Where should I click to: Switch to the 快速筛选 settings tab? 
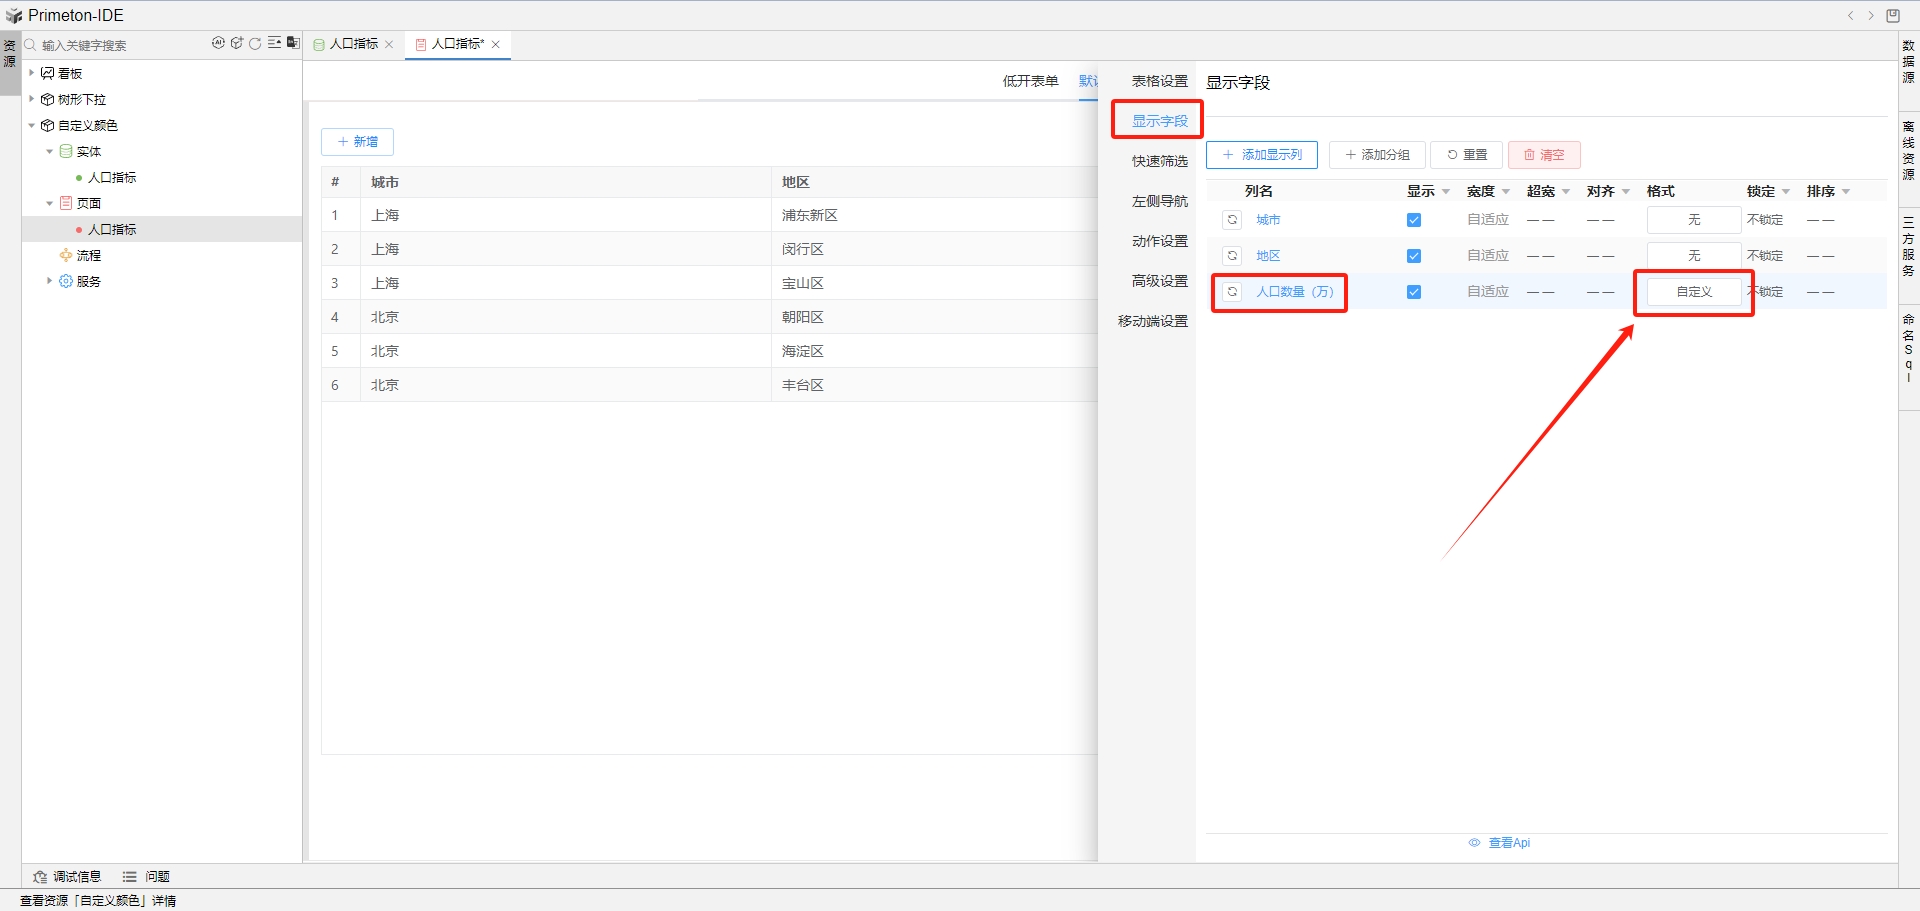[1159, 161]
